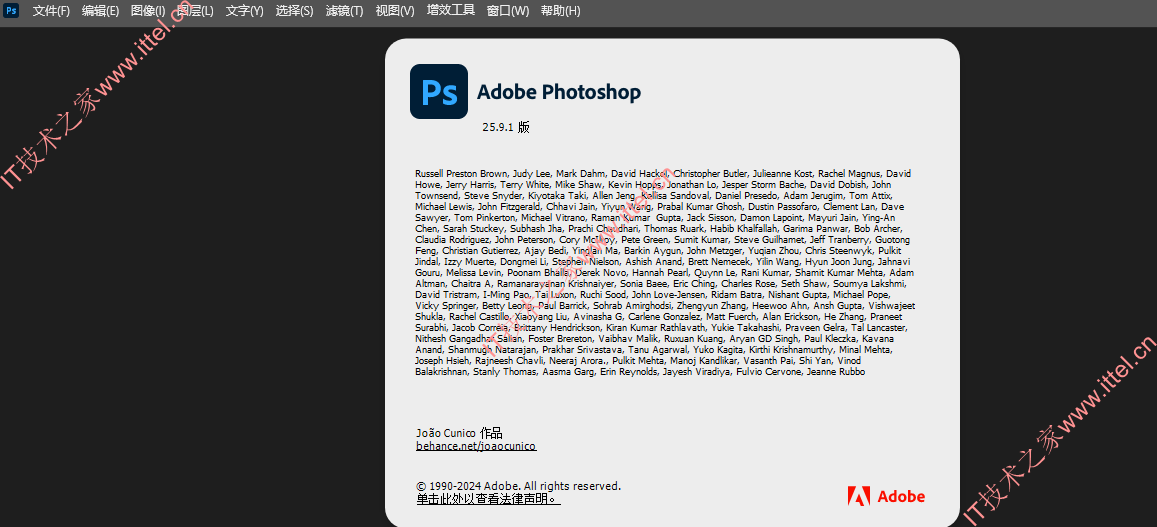Click the 25.9.1 版 version text
Viewport: 1157px width, 527px height.
click(505, 127)
